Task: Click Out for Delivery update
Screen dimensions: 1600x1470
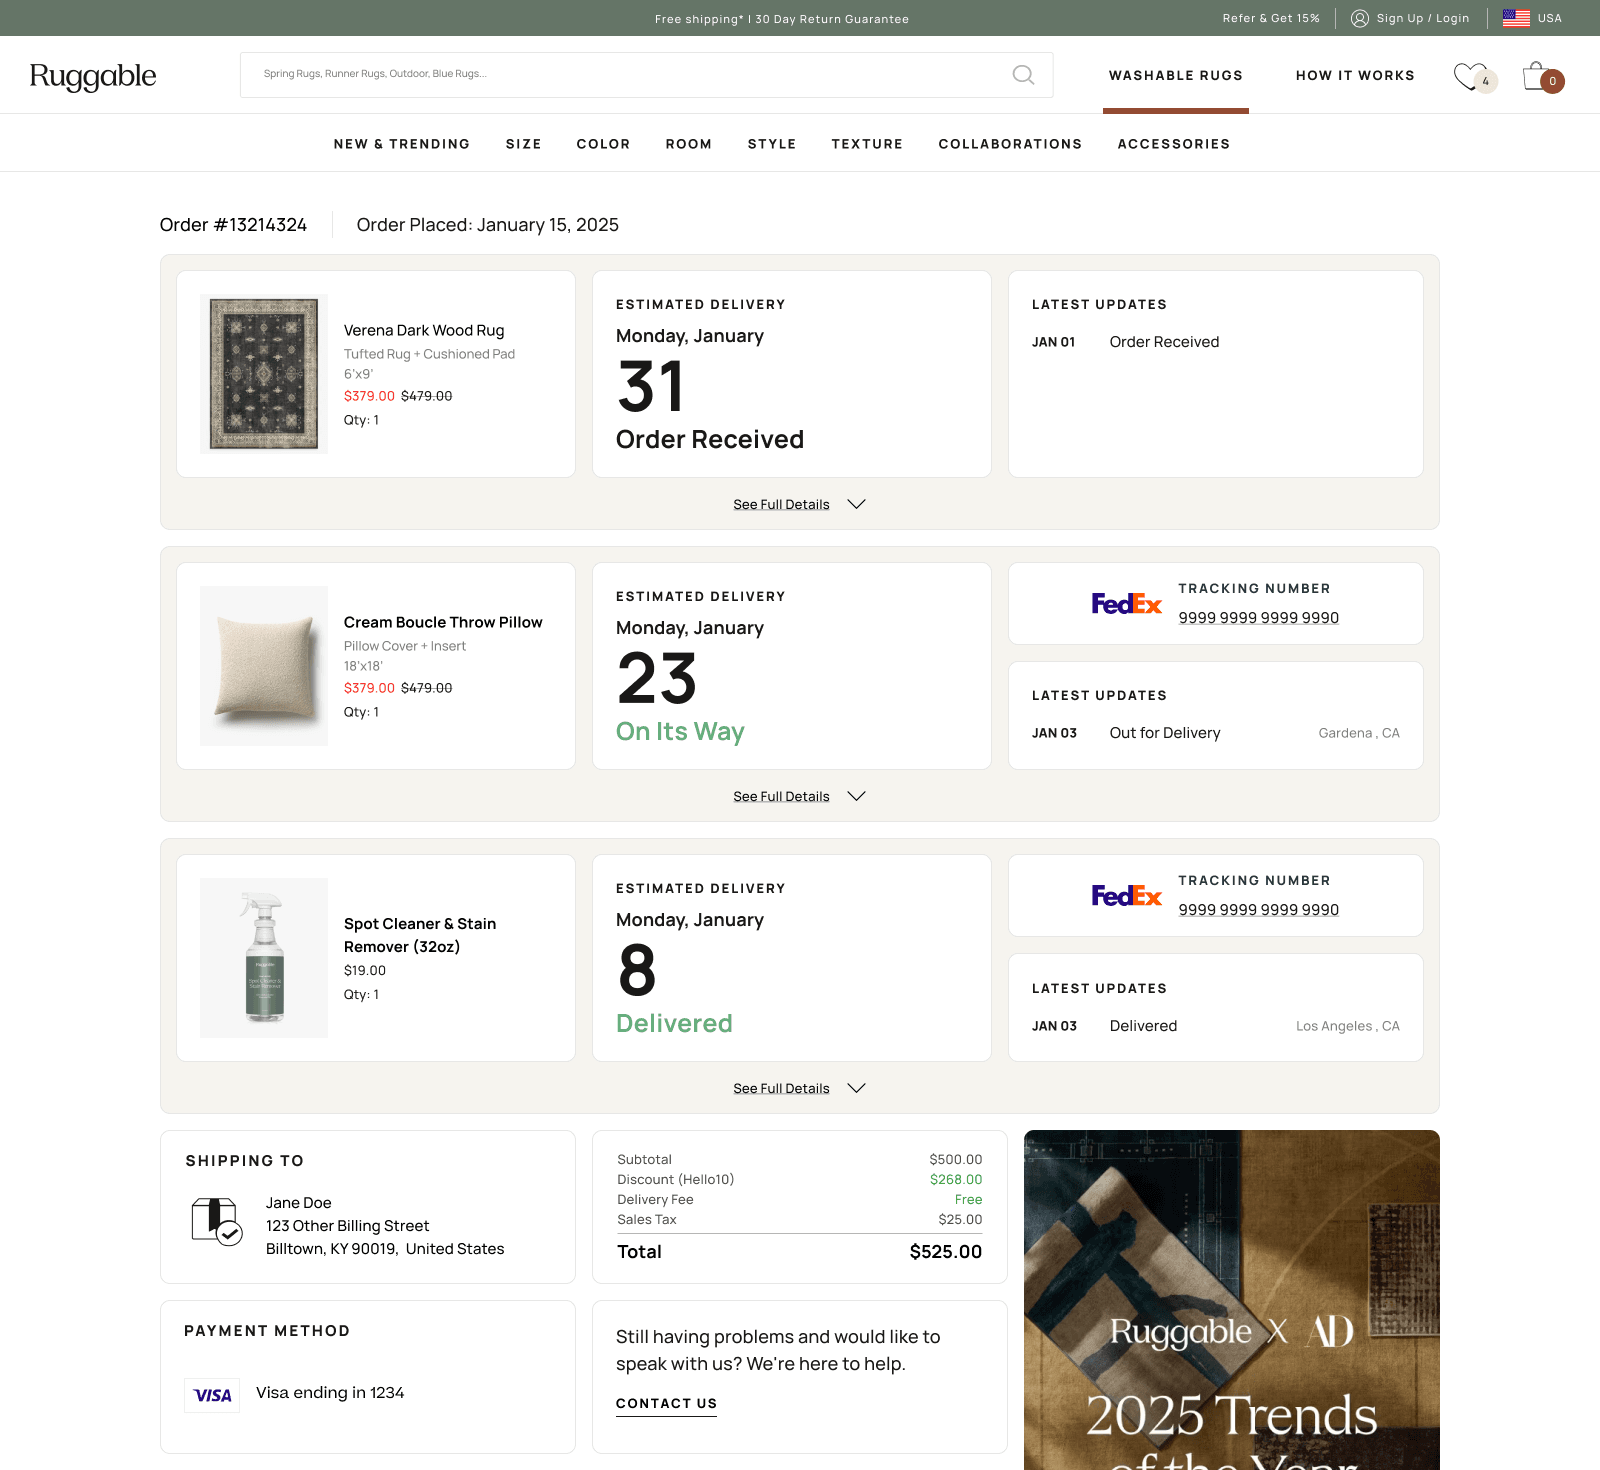Action: point(1165,733)
